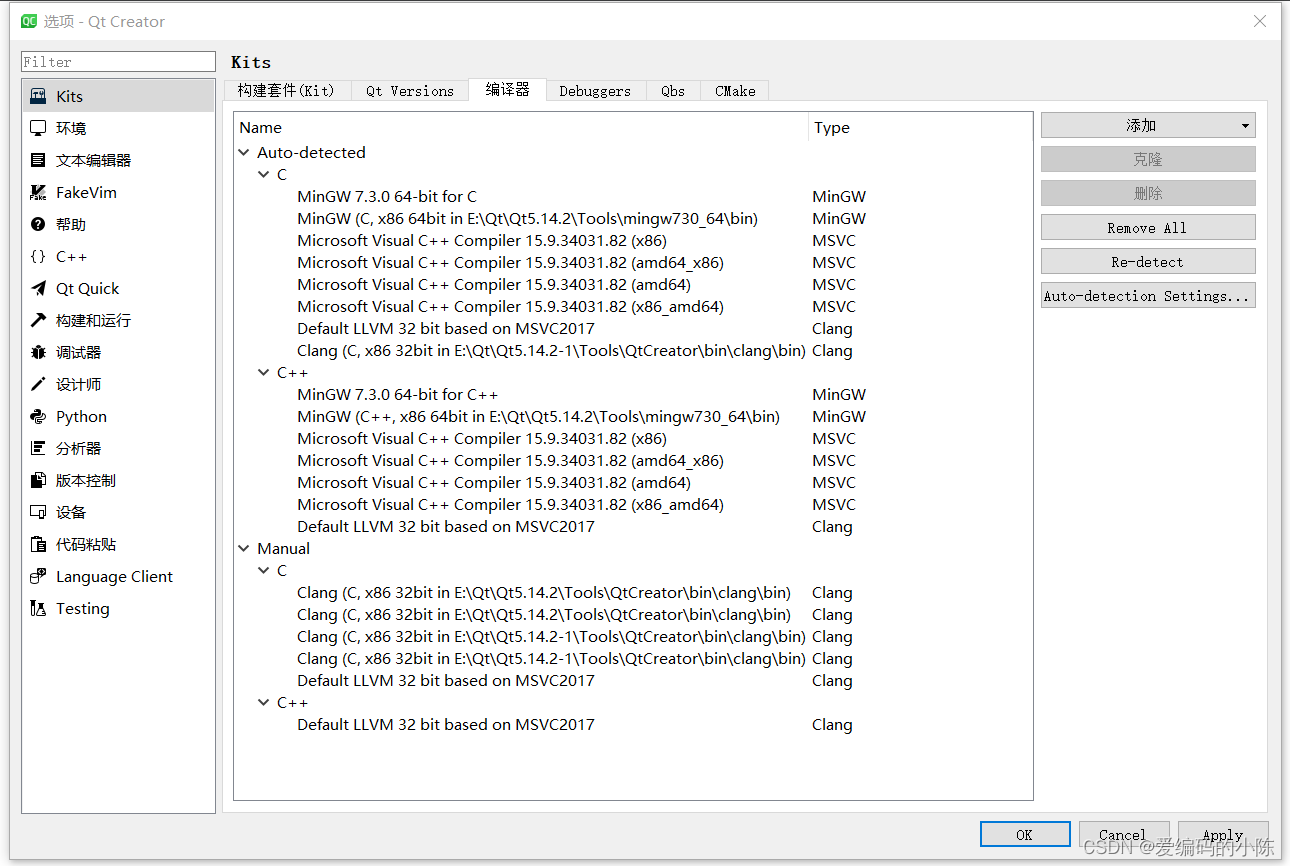1290x866 pixels.
Task: Select MinGW 7.3.0 64-bit for C
Action: tap(633, 197)
